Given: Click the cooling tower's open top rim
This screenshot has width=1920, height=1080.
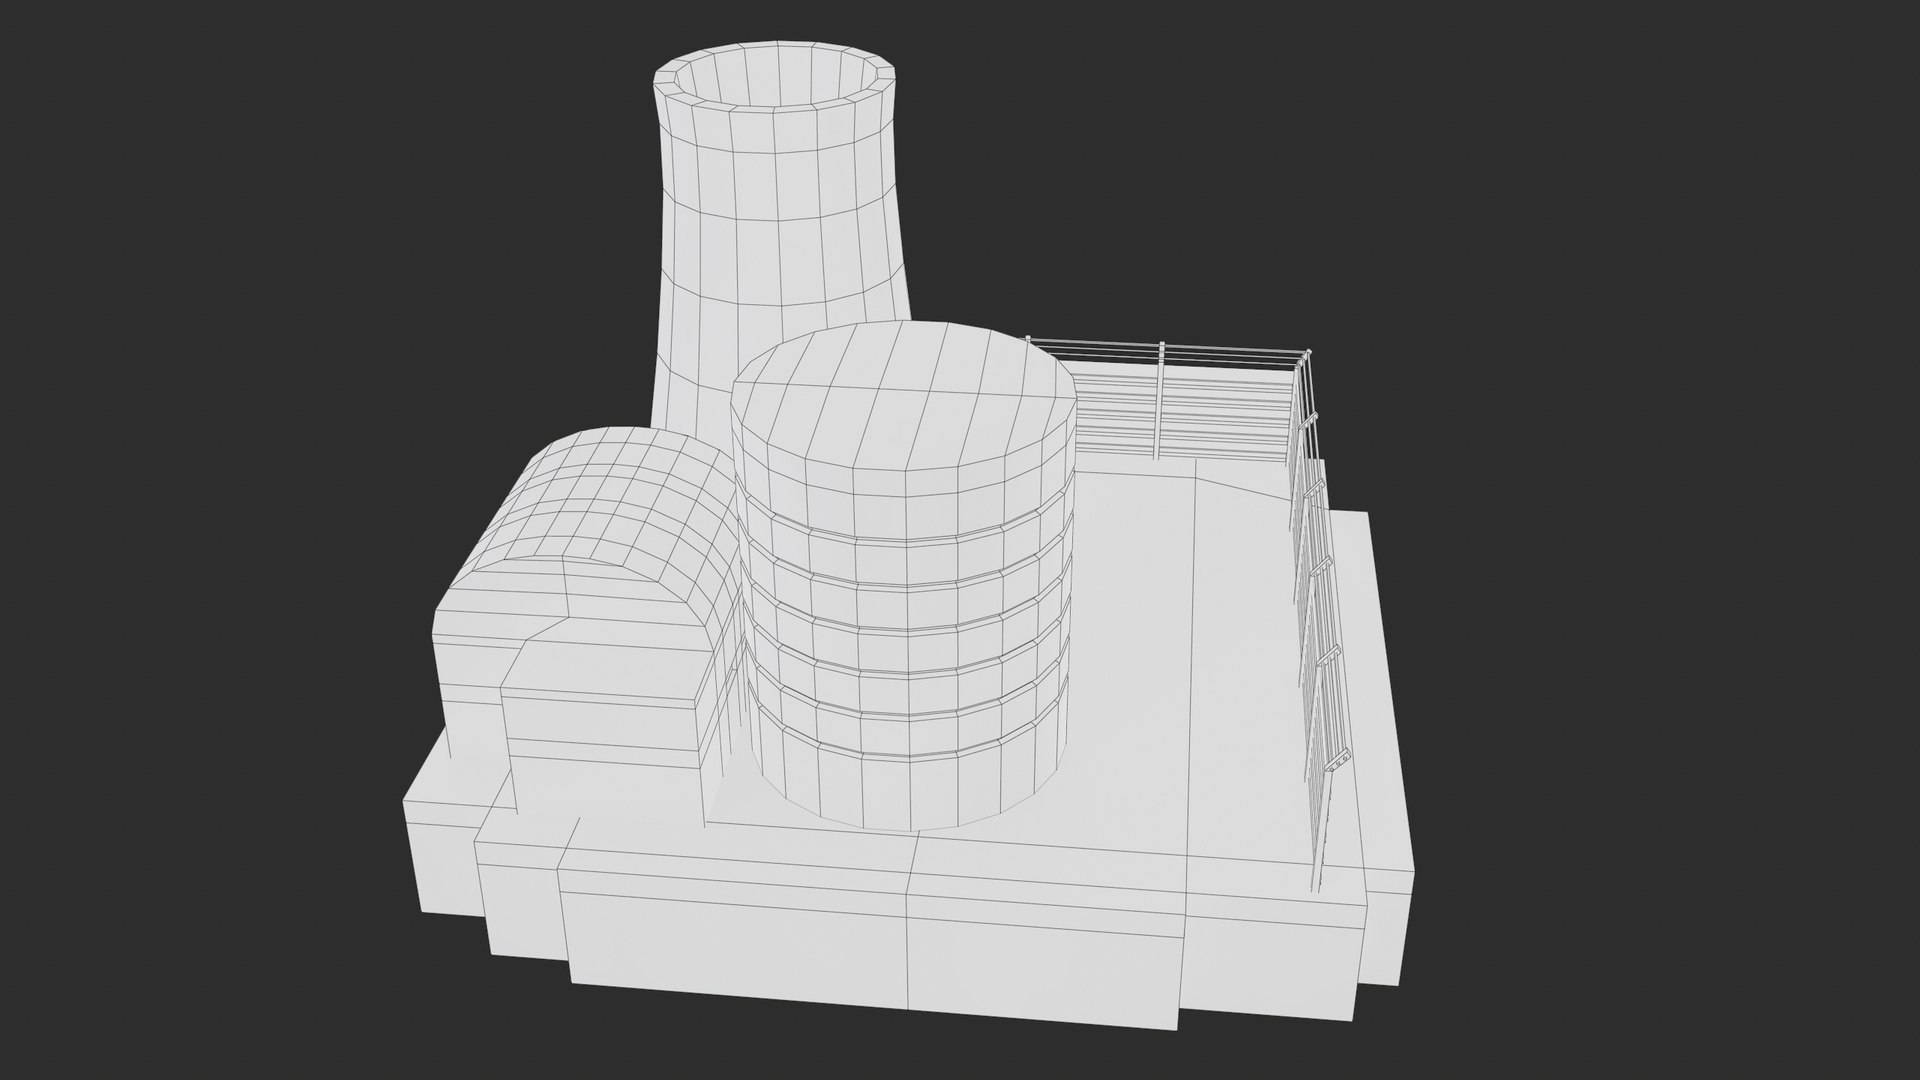Looking at the screenshot, I should pos(772,79).
